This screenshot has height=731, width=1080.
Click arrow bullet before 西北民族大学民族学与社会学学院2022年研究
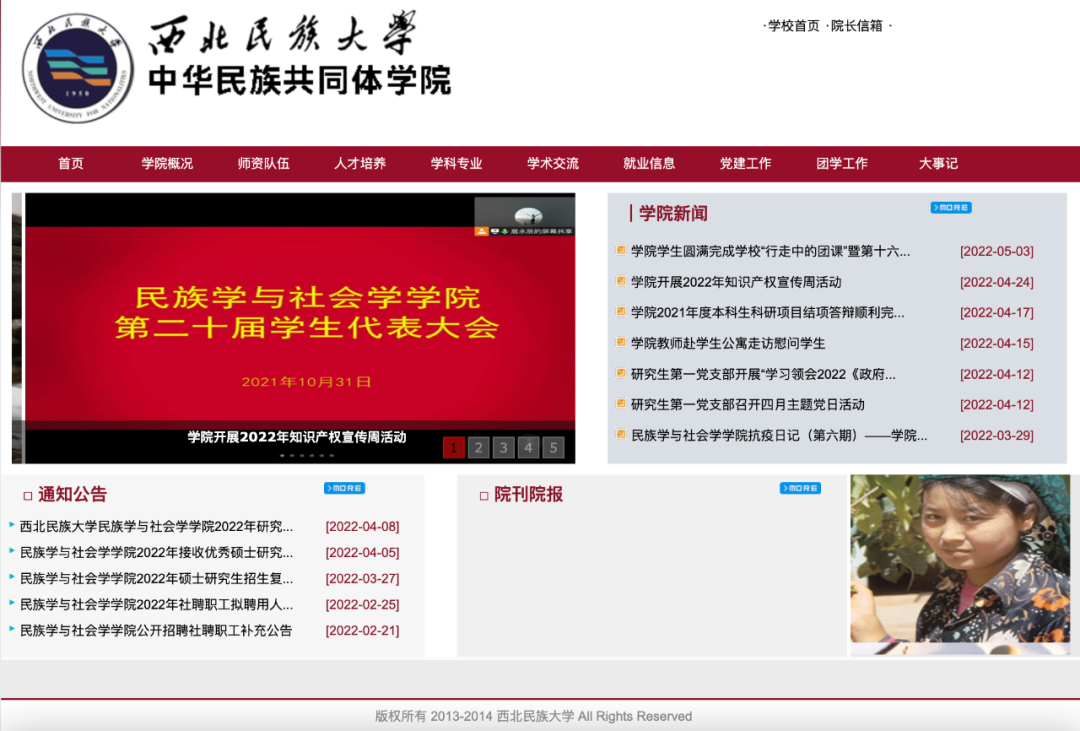point(12,524)
